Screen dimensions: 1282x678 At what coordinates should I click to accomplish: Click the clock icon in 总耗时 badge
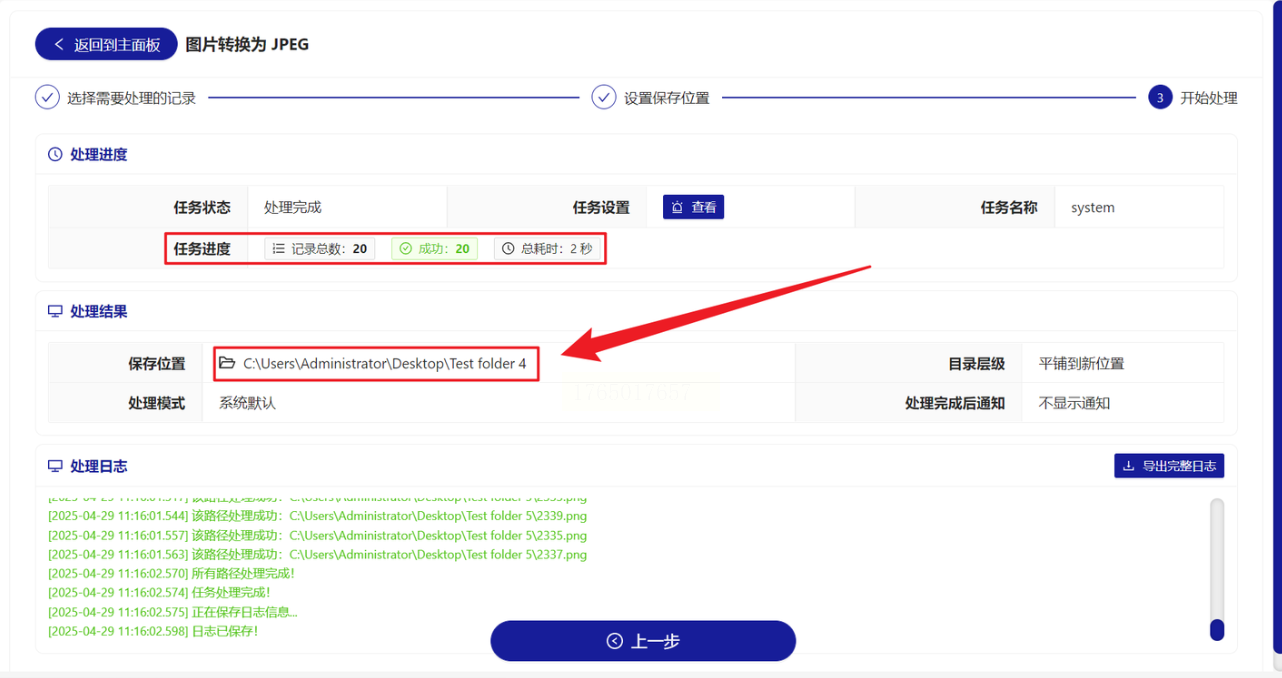coord(508,249)
